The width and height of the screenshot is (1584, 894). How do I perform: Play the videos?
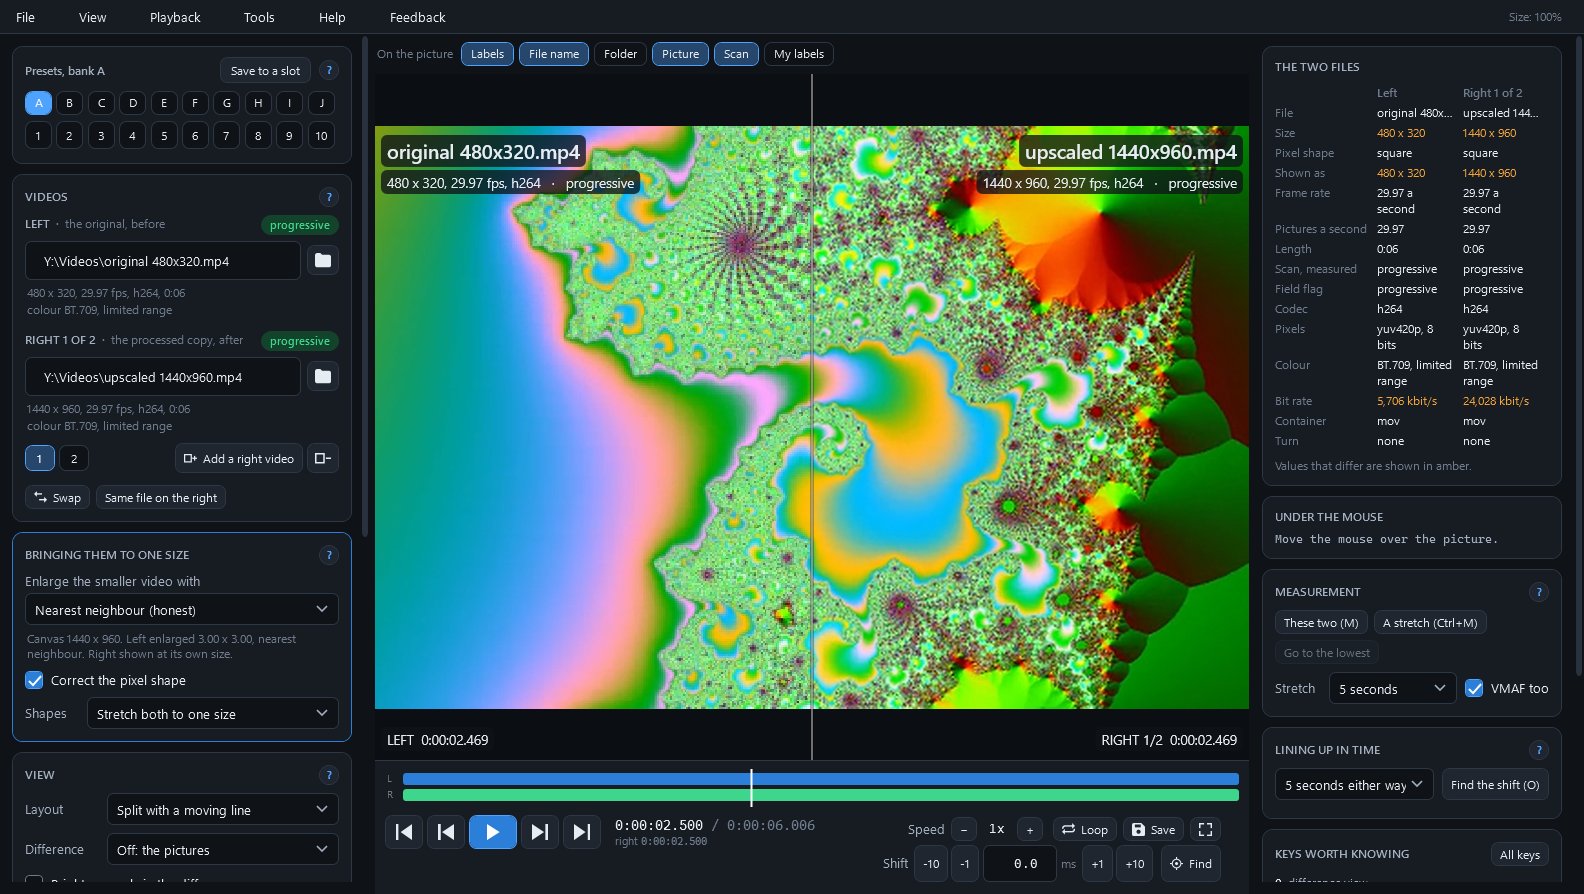point(492,832)
